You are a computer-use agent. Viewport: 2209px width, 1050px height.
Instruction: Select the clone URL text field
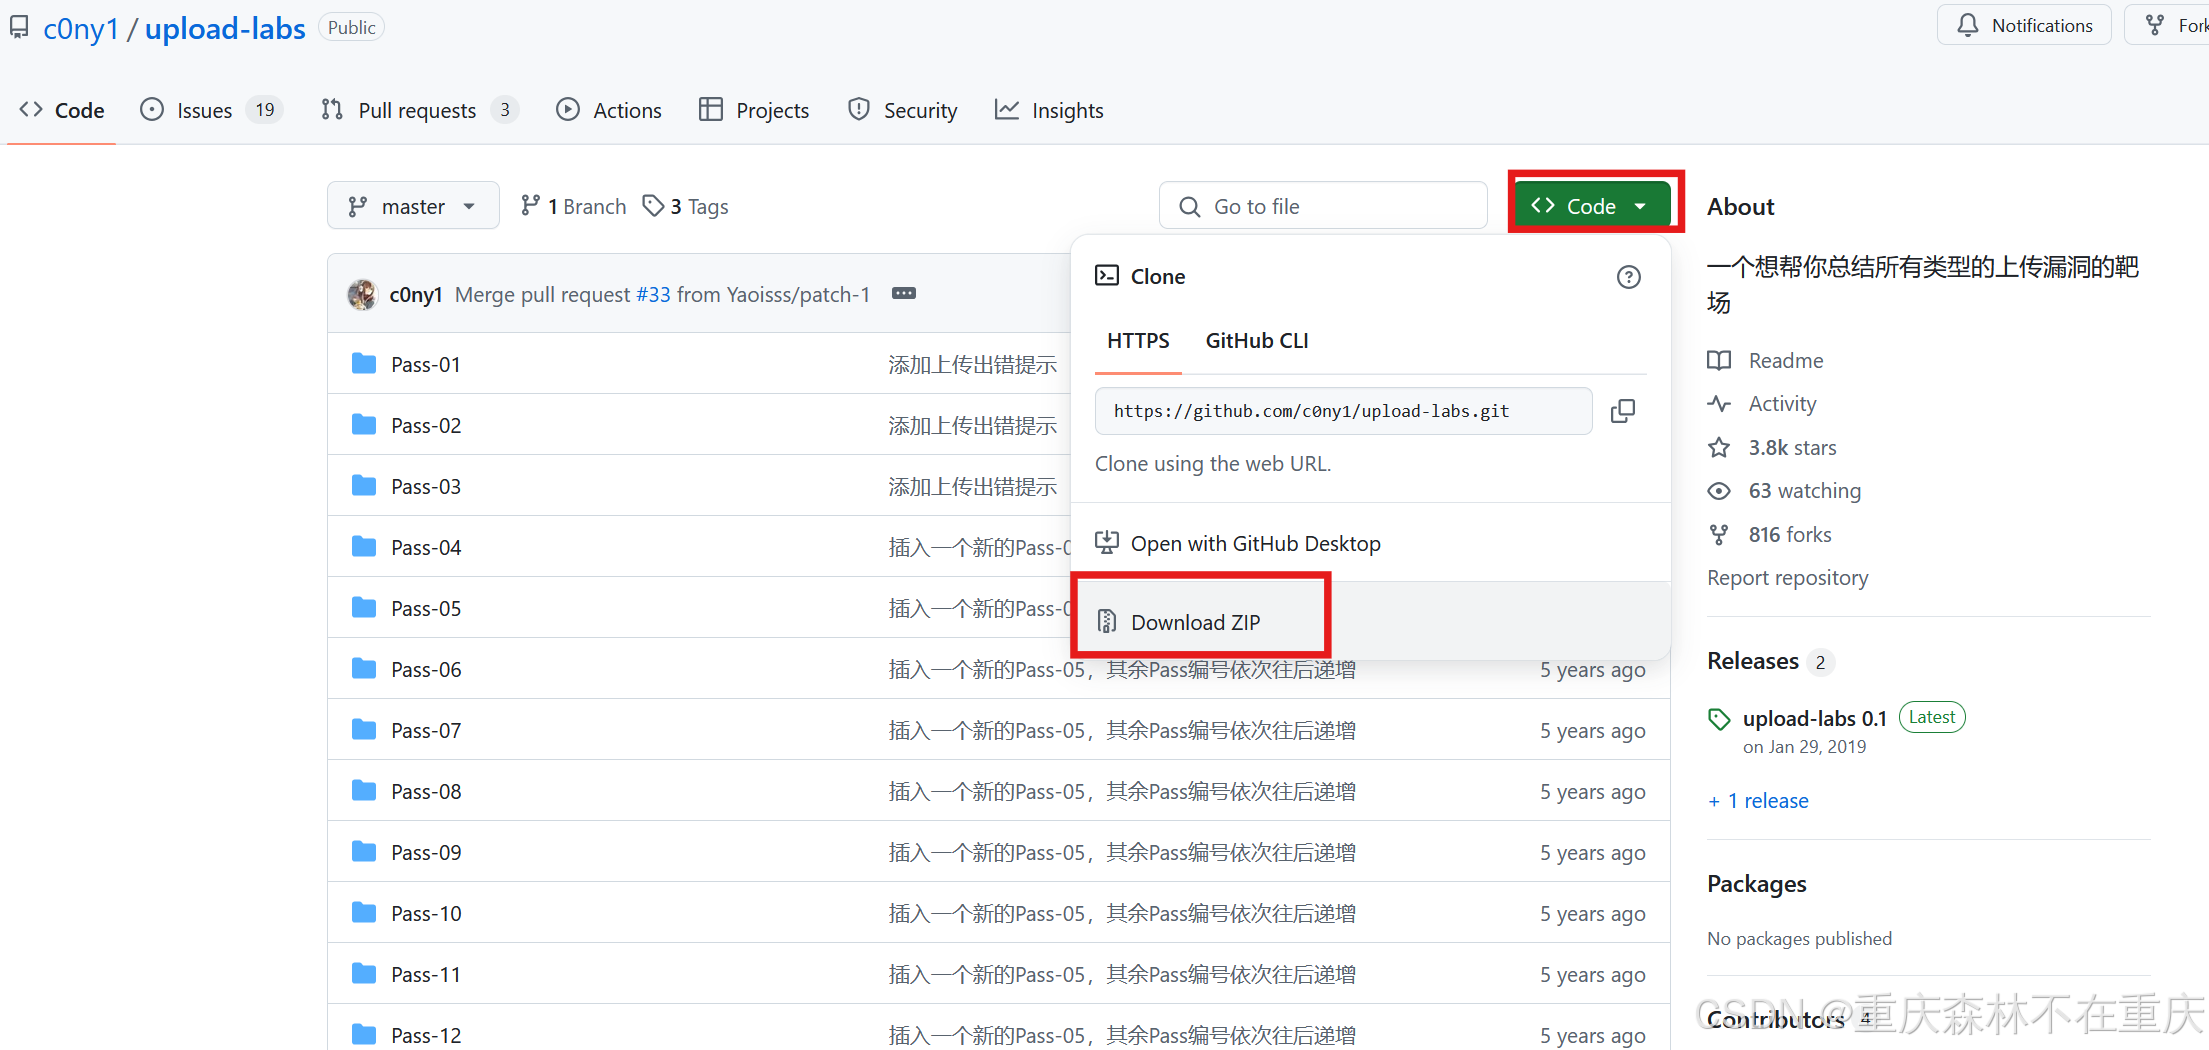(1343, 411)
